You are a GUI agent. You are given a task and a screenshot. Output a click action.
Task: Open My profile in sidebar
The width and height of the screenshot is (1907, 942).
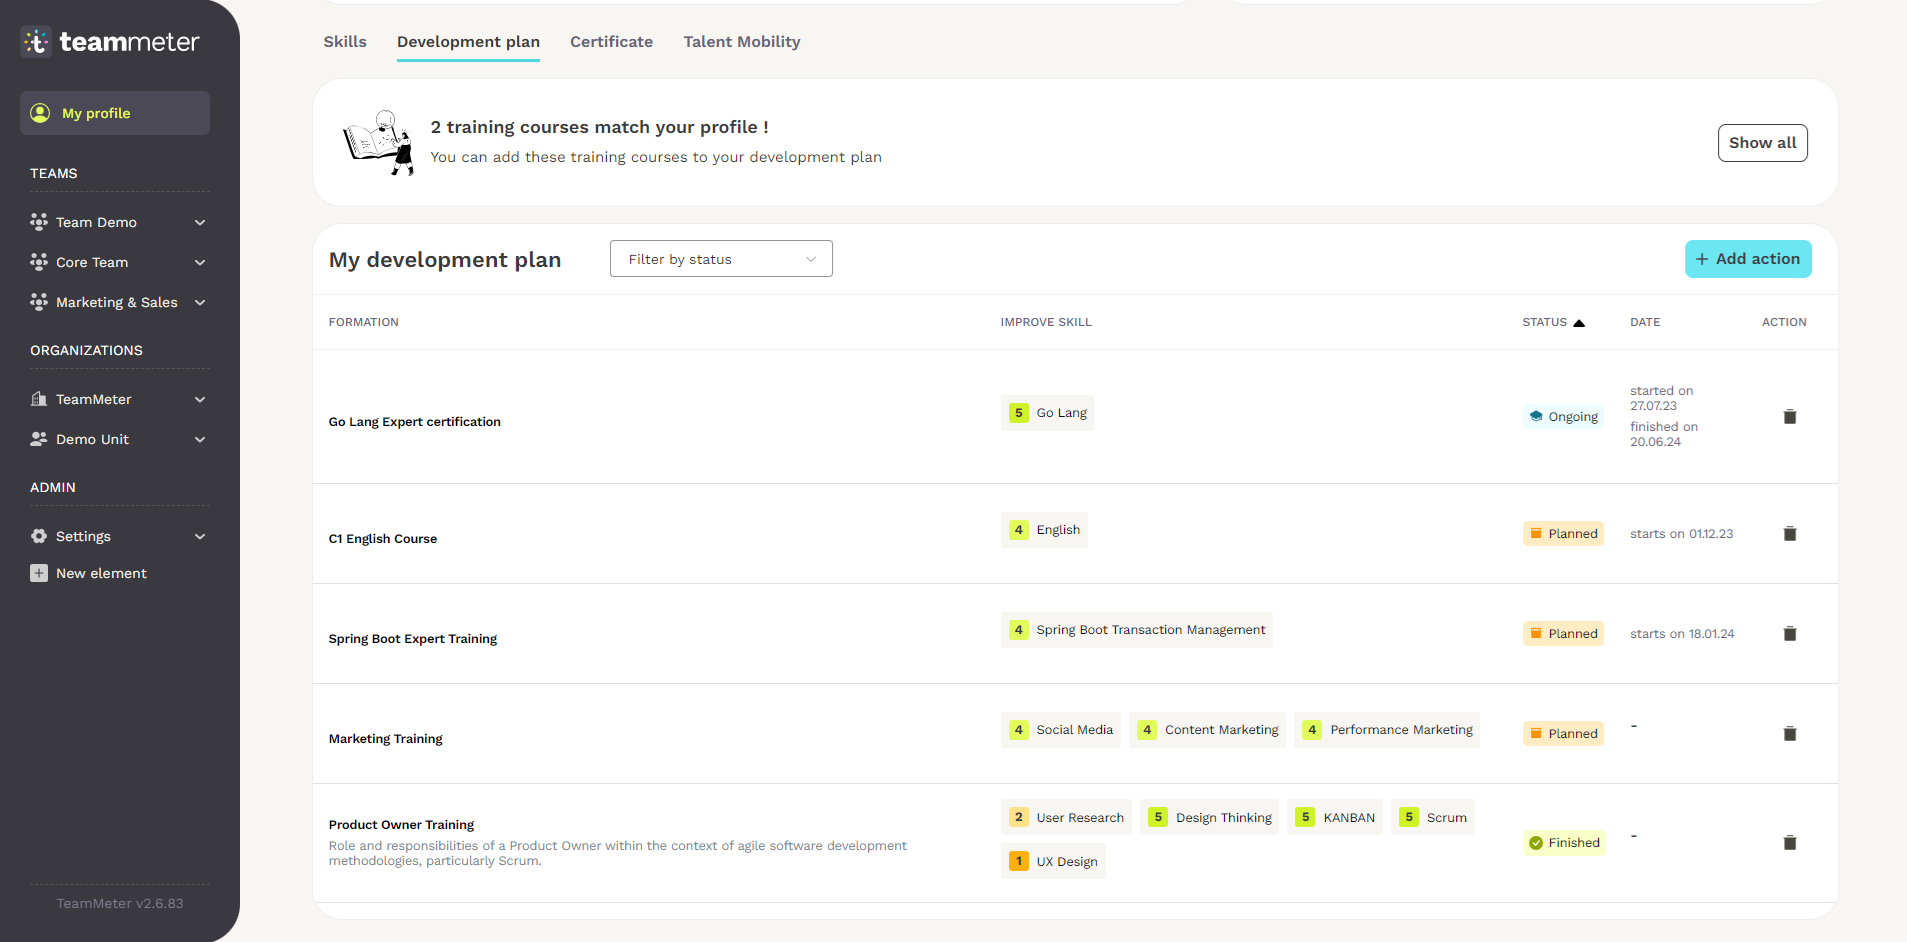coord(115,113)
